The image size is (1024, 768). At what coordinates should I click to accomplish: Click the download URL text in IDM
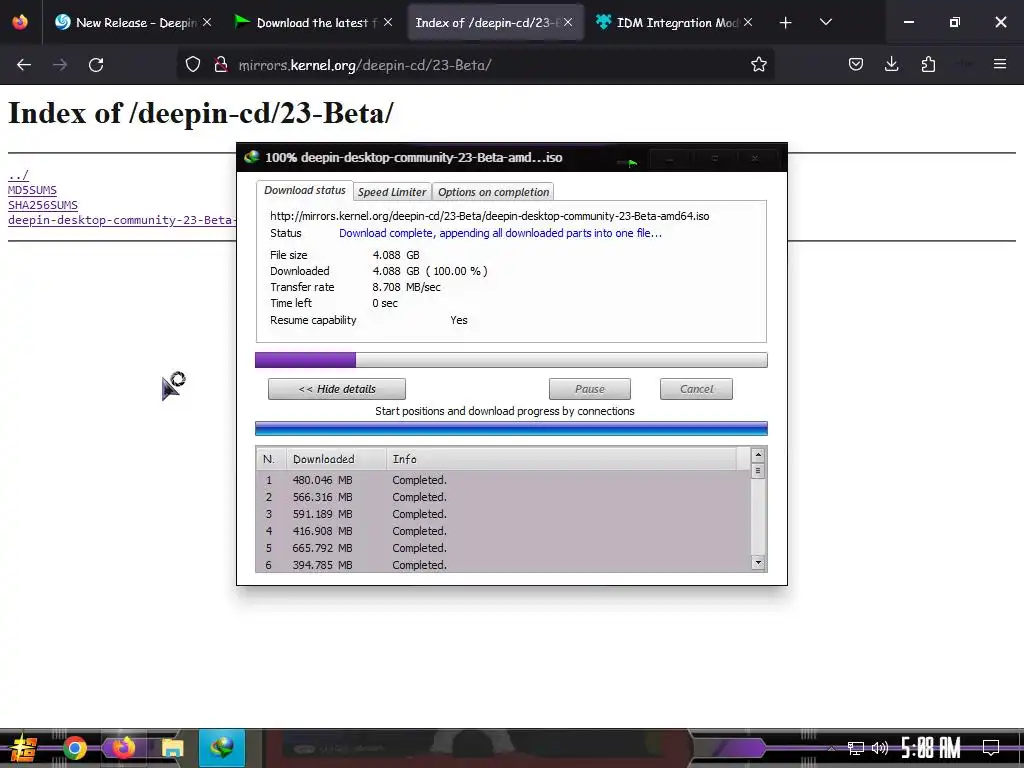point(489,216)
